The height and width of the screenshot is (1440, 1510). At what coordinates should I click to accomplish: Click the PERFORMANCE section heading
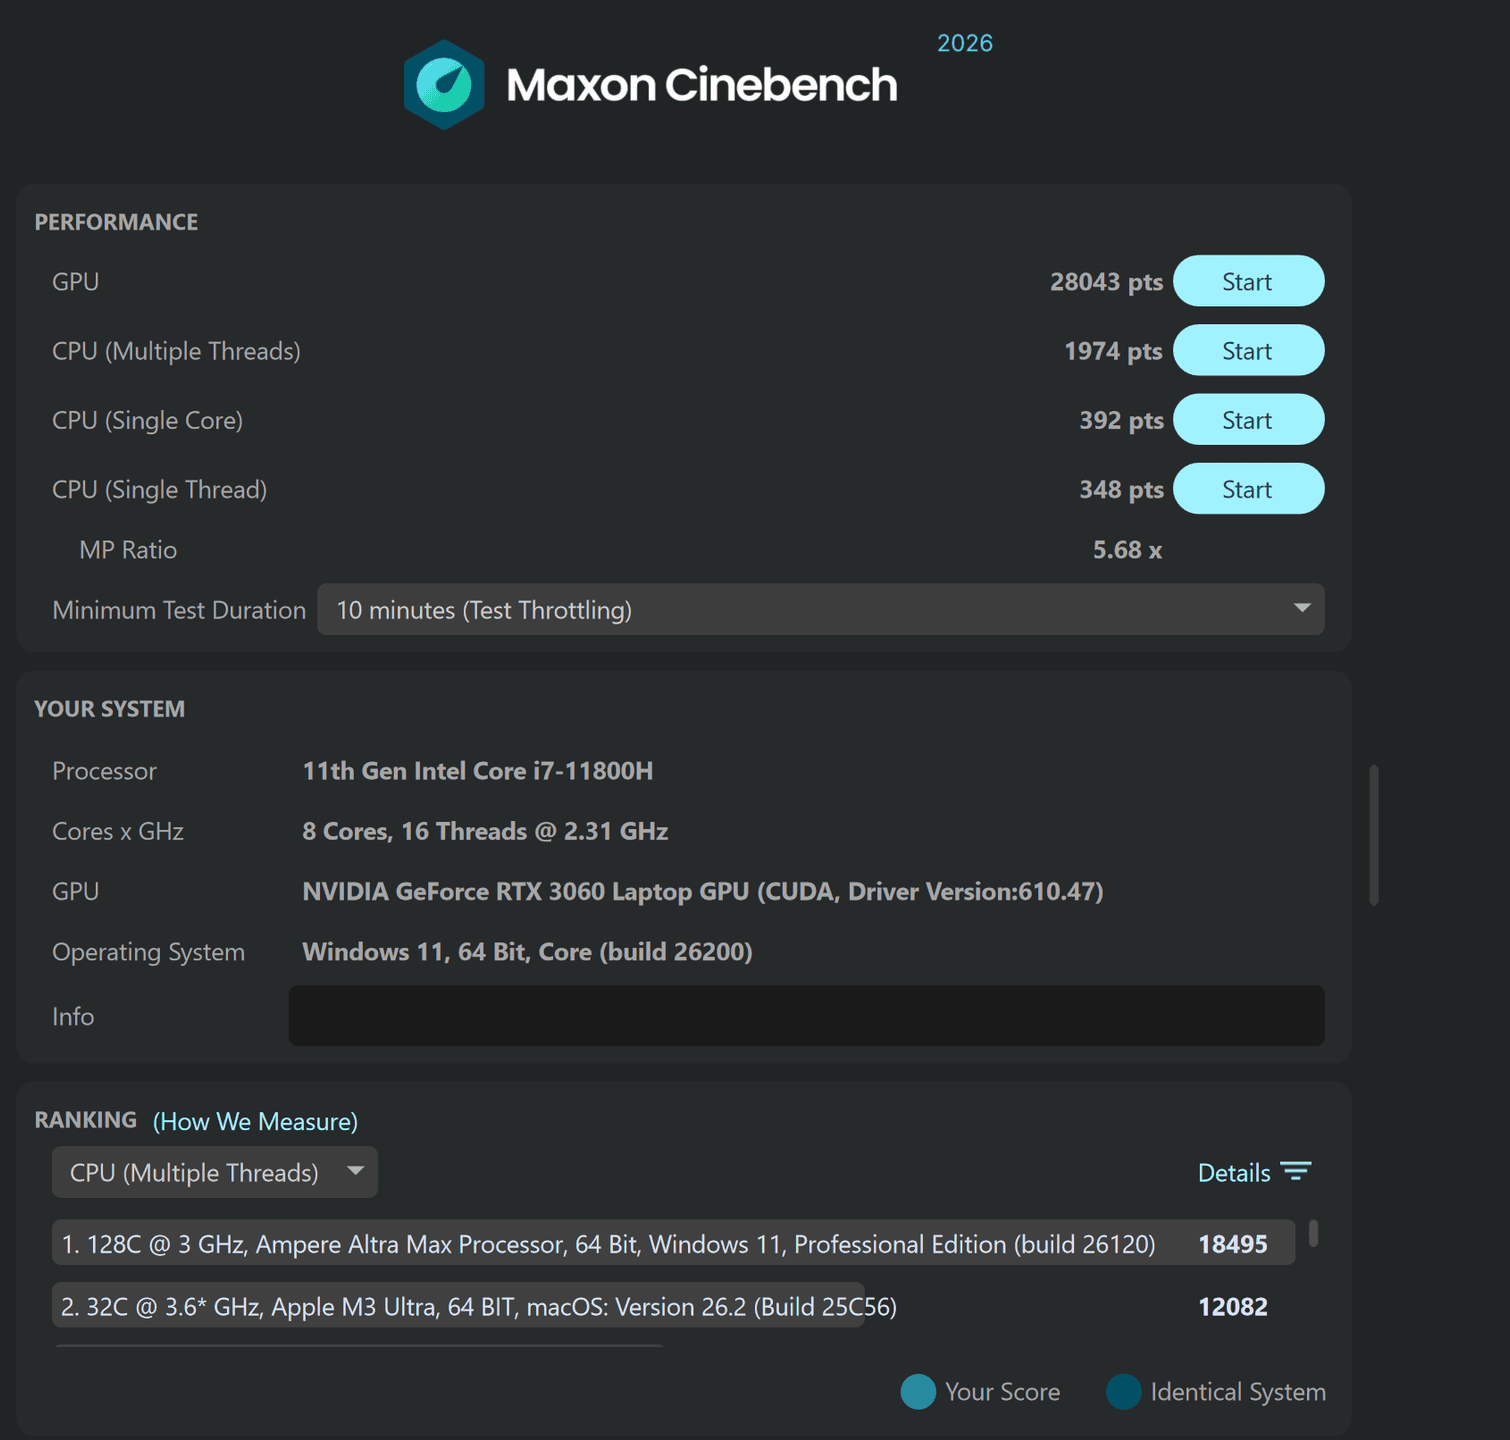coord(116,222)
